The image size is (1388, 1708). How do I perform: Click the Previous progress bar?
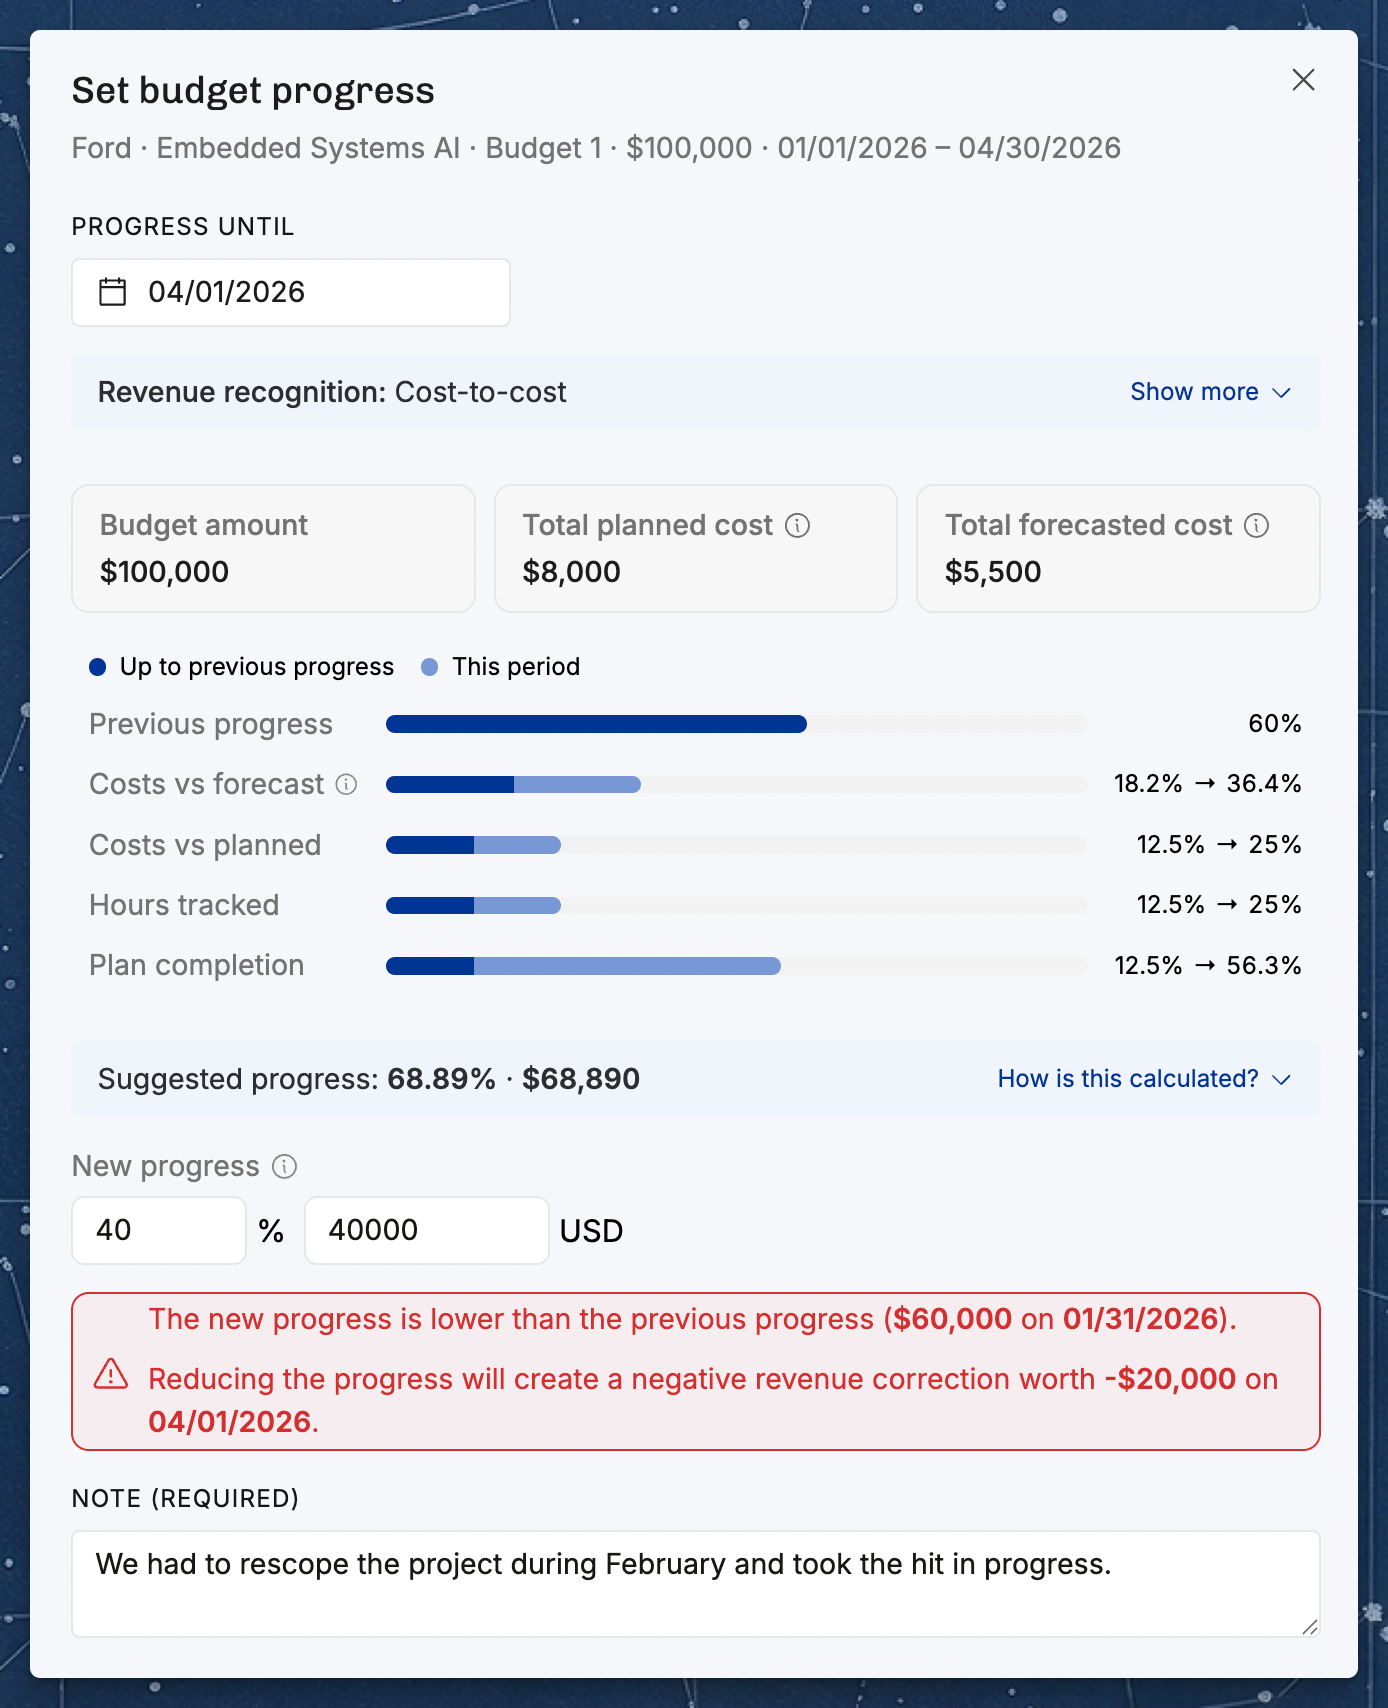tap(736, 724)
